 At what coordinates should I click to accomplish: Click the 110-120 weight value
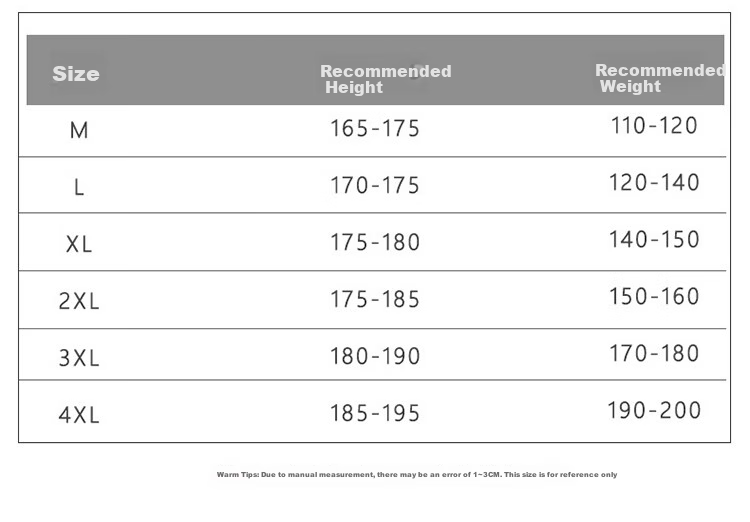(x=654, y=126)
